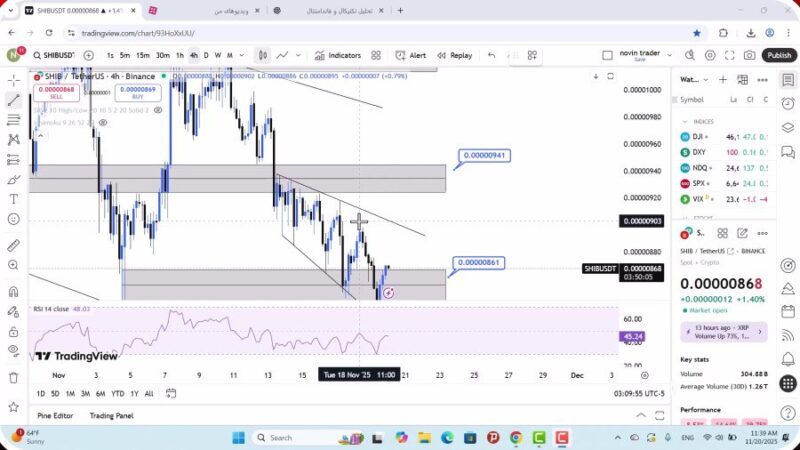Viewport: 800px width, 450px height.
Task: Open chart settings gear icon
Action: click(x=711, y=56)
